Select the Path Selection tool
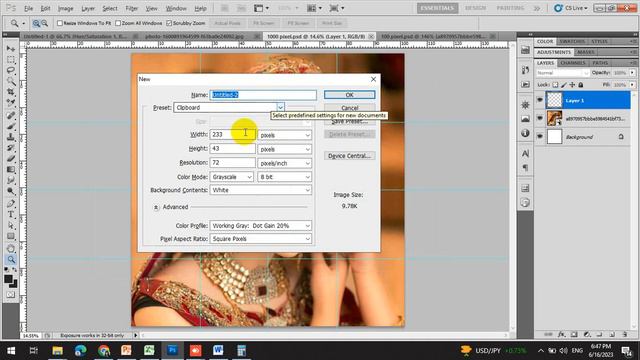Image resolution: width=640 pixels, height=360 pixels. tap(11, 225)
